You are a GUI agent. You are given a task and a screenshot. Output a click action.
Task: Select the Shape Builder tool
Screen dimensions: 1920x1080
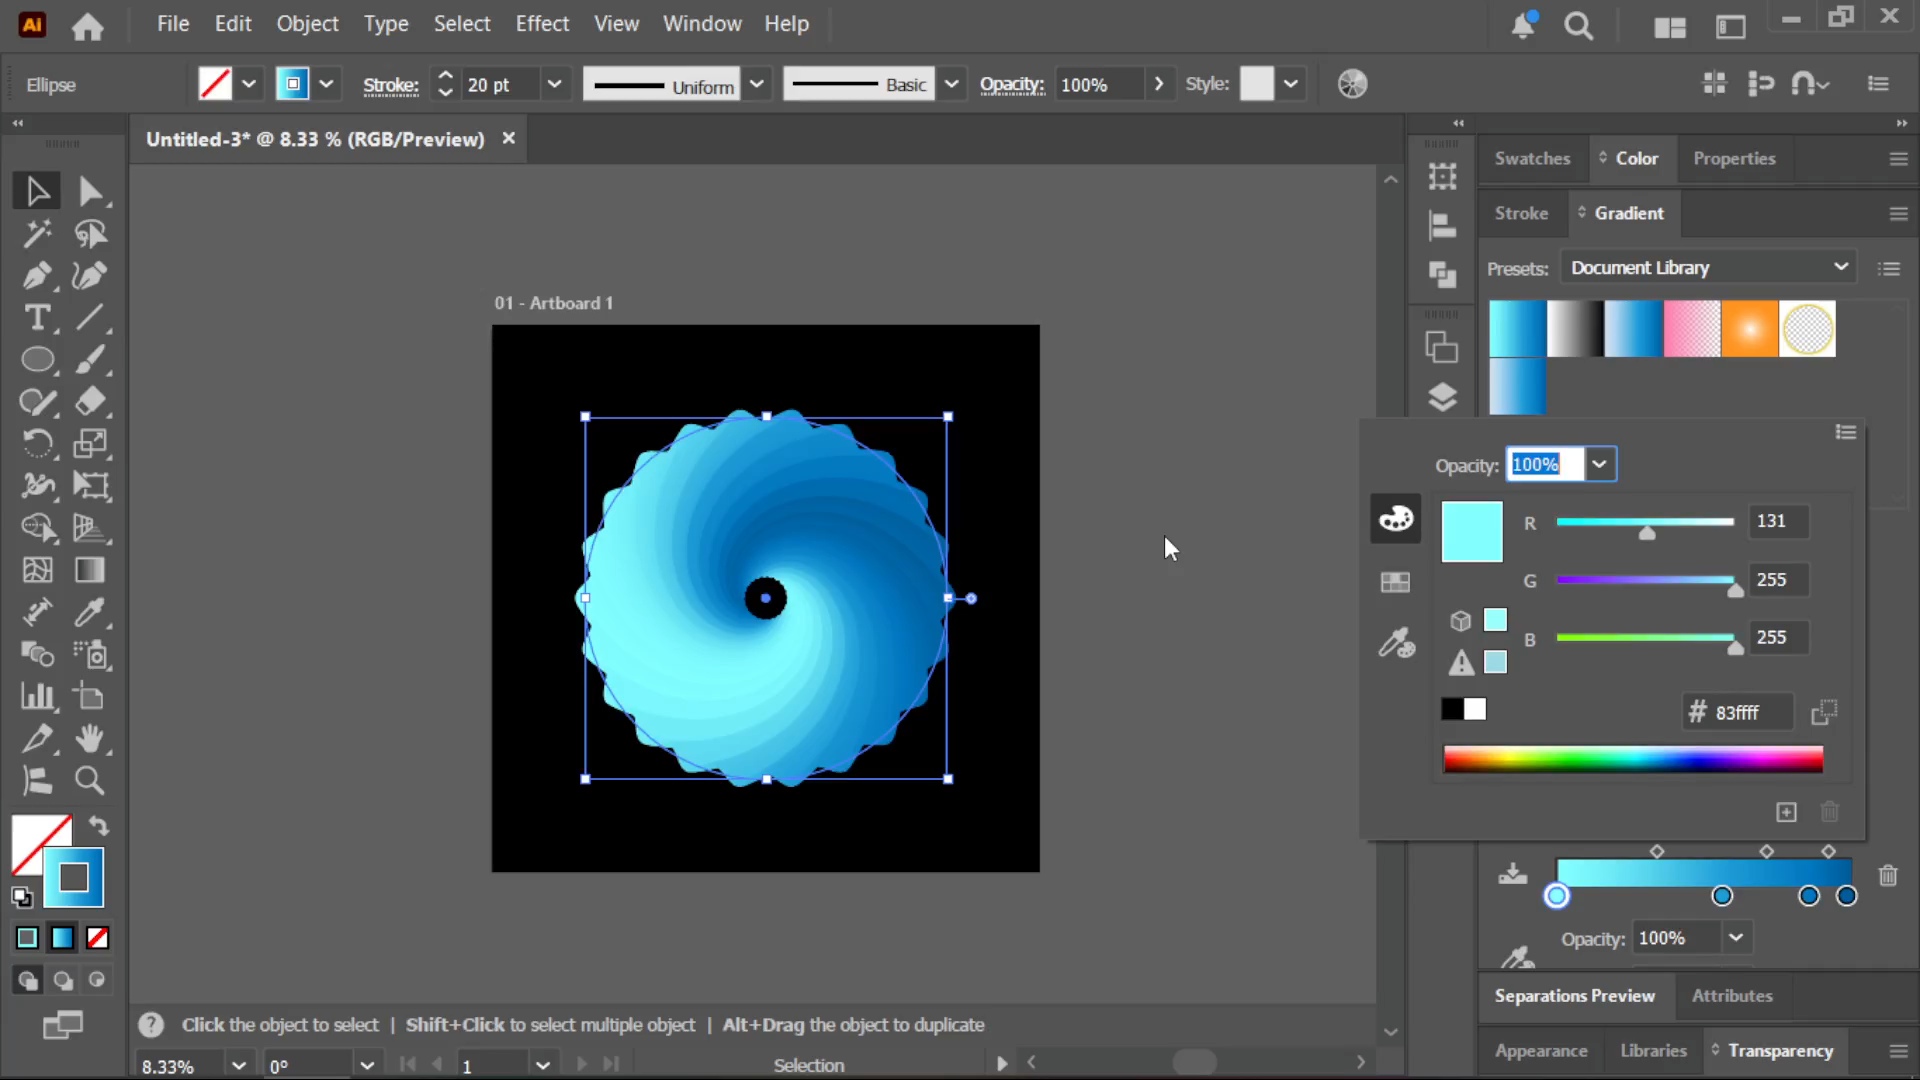pyautogui.click(x=37, y=527)
